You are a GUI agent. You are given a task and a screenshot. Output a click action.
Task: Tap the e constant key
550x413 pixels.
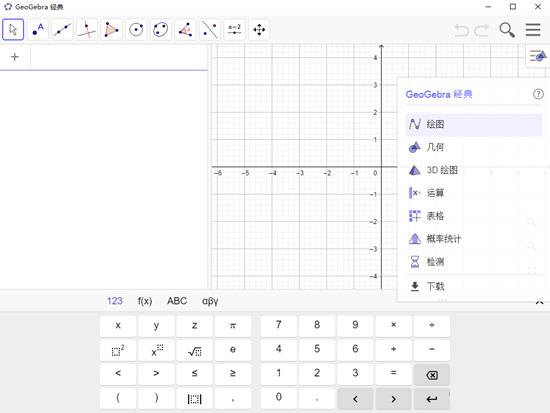[x=233, y=350]
